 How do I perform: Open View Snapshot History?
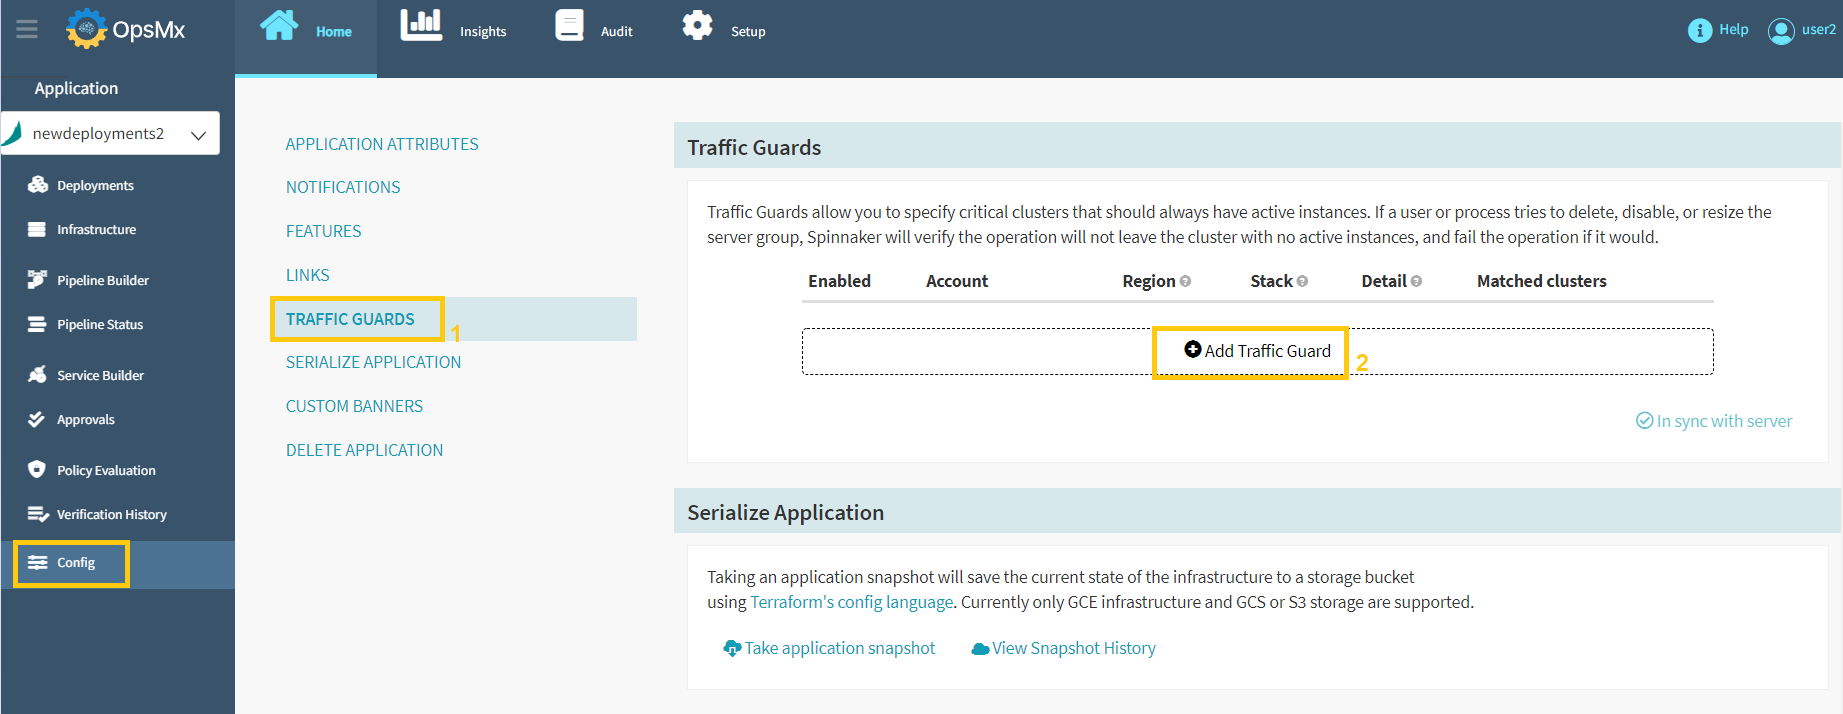(1064, 648)
